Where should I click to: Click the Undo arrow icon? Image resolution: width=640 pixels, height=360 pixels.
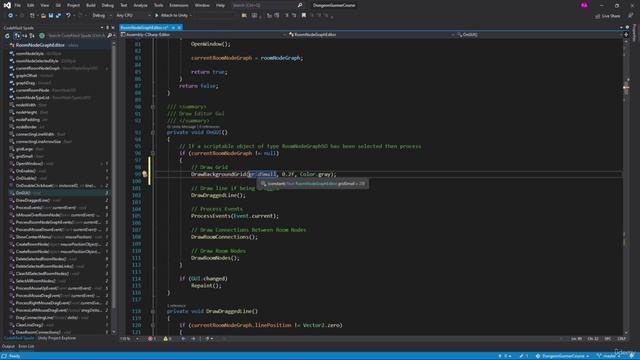point(68,16)
